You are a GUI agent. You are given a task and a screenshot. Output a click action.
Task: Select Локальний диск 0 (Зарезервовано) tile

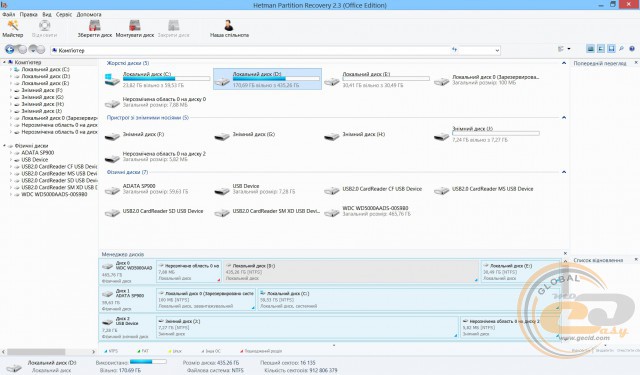487,79
